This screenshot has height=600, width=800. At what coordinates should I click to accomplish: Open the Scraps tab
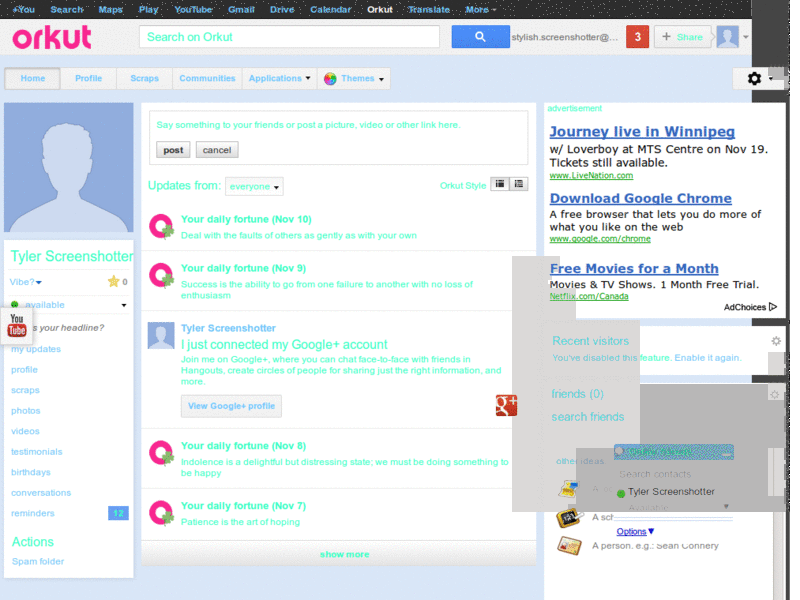144,79
